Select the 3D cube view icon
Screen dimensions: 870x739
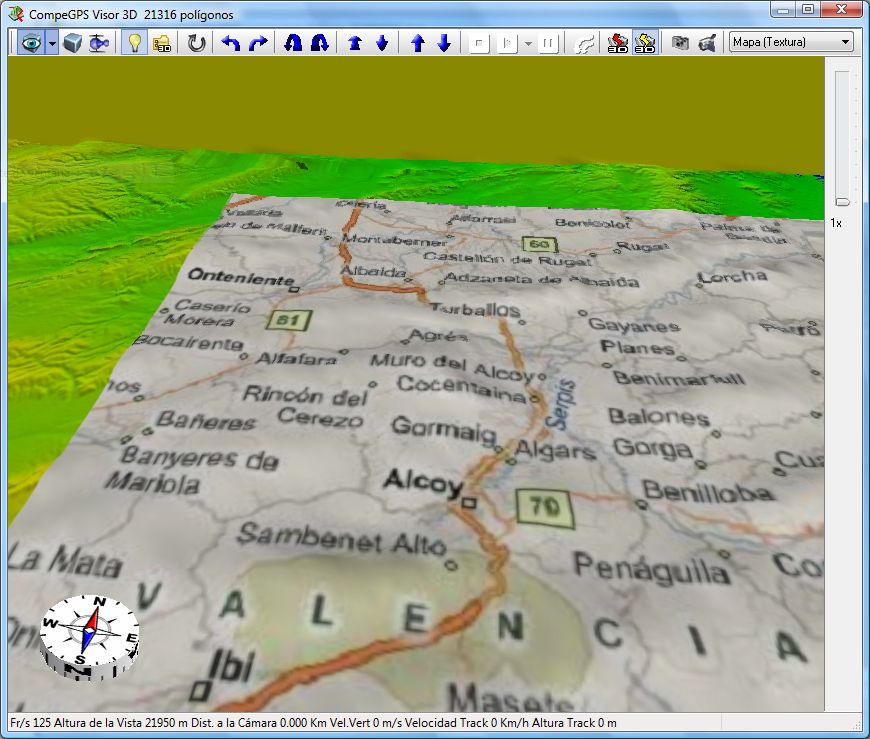tap(73, 43)
